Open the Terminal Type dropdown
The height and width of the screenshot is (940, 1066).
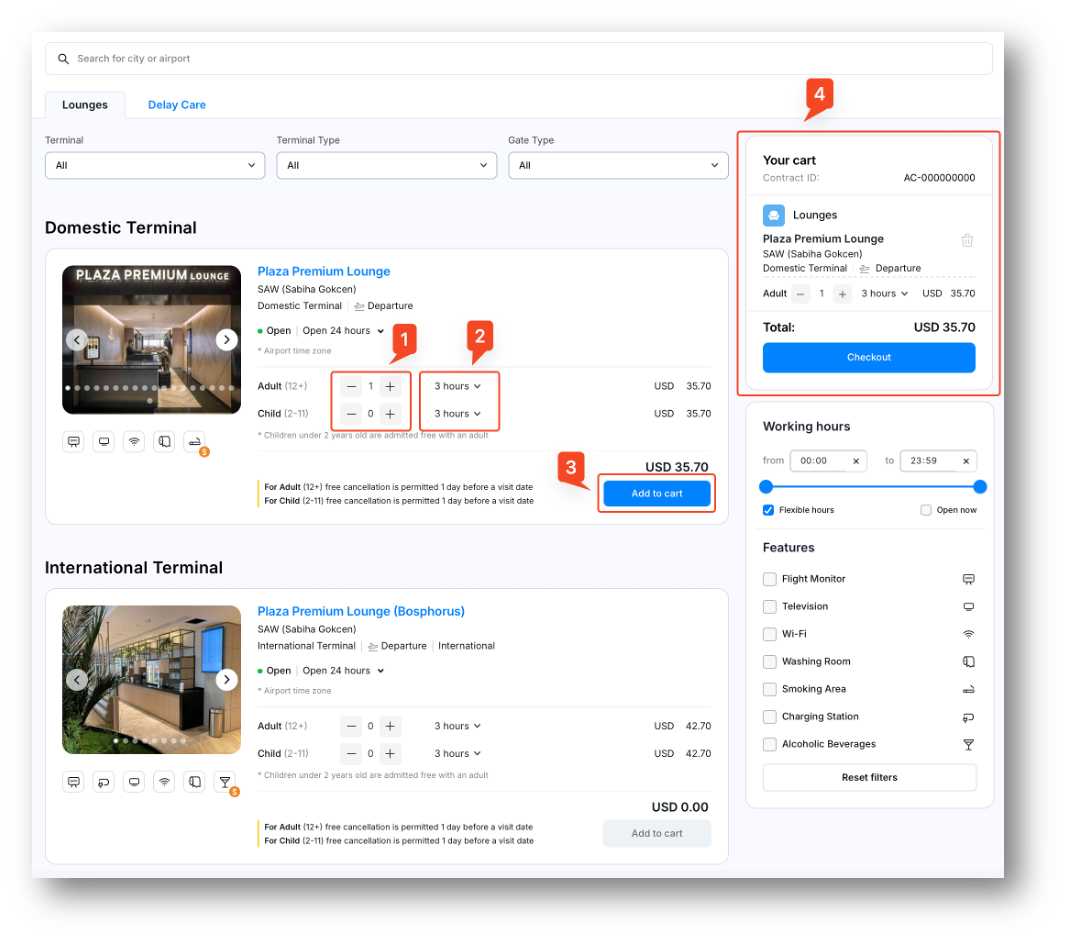point(386,165)
